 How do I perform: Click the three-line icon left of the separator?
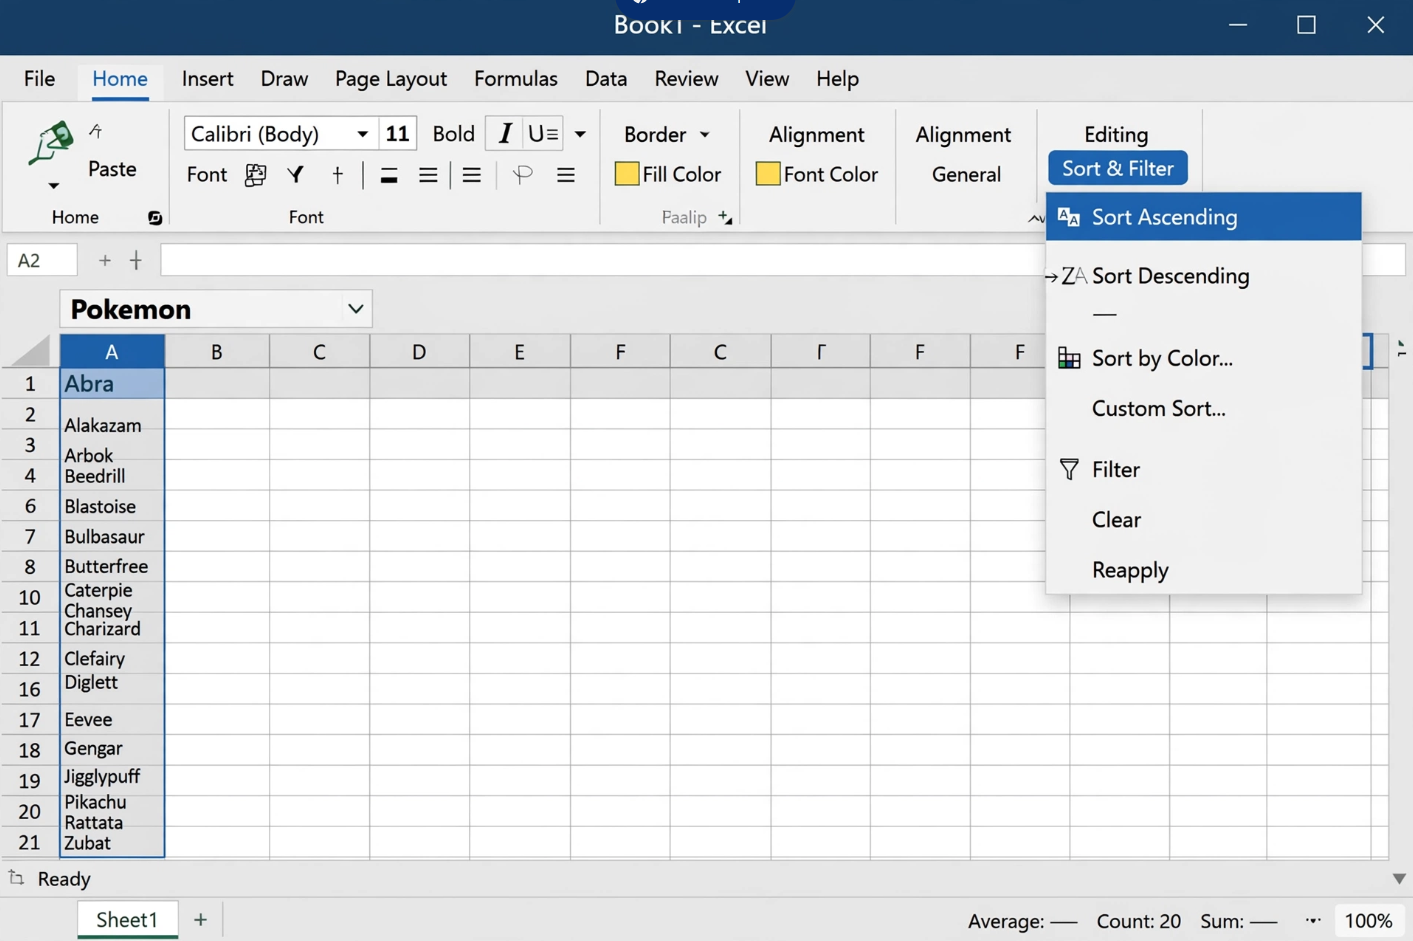[428, 176]
